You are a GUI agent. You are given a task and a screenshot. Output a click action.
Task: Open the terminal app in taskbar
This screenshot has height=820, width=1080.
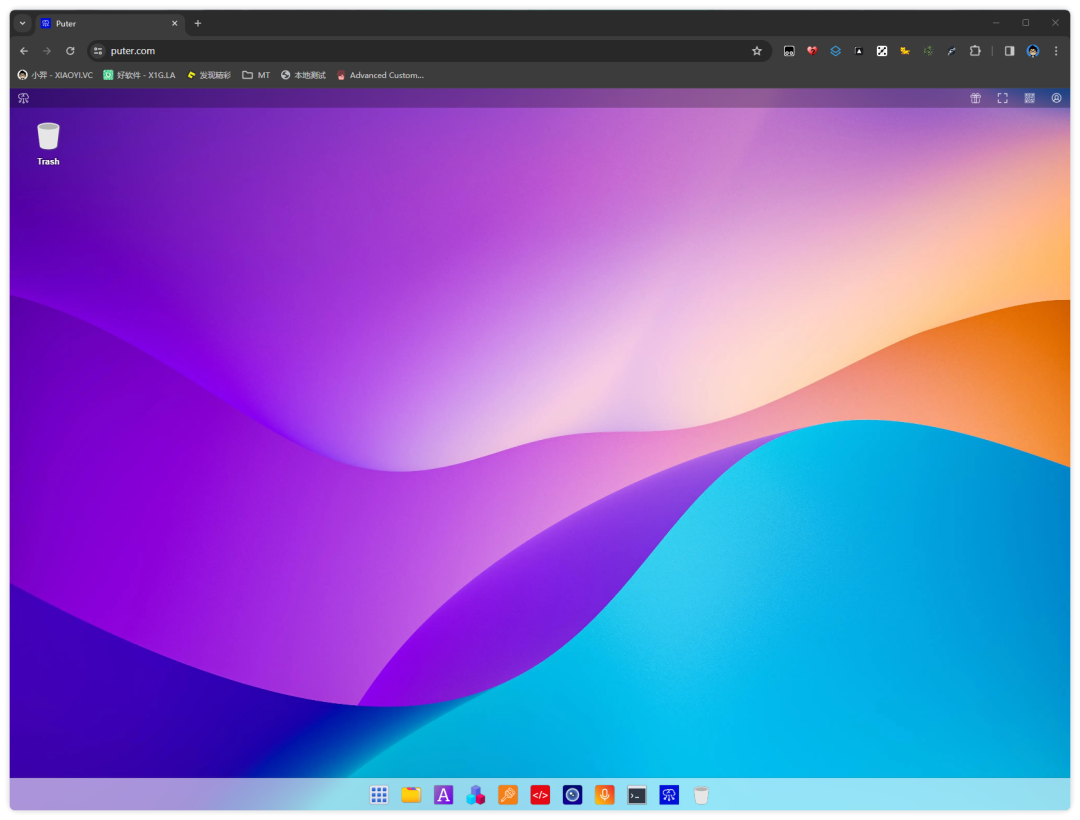click(x=637, y=795)
